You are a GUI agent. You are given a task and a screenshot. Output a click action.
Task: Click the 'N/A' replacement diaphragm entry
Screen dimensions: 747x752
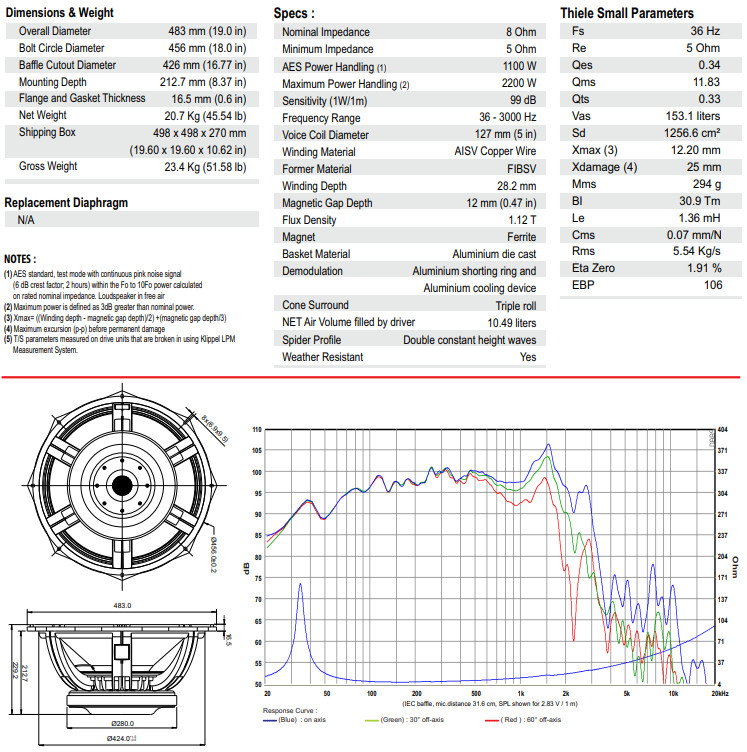(26, 220)
